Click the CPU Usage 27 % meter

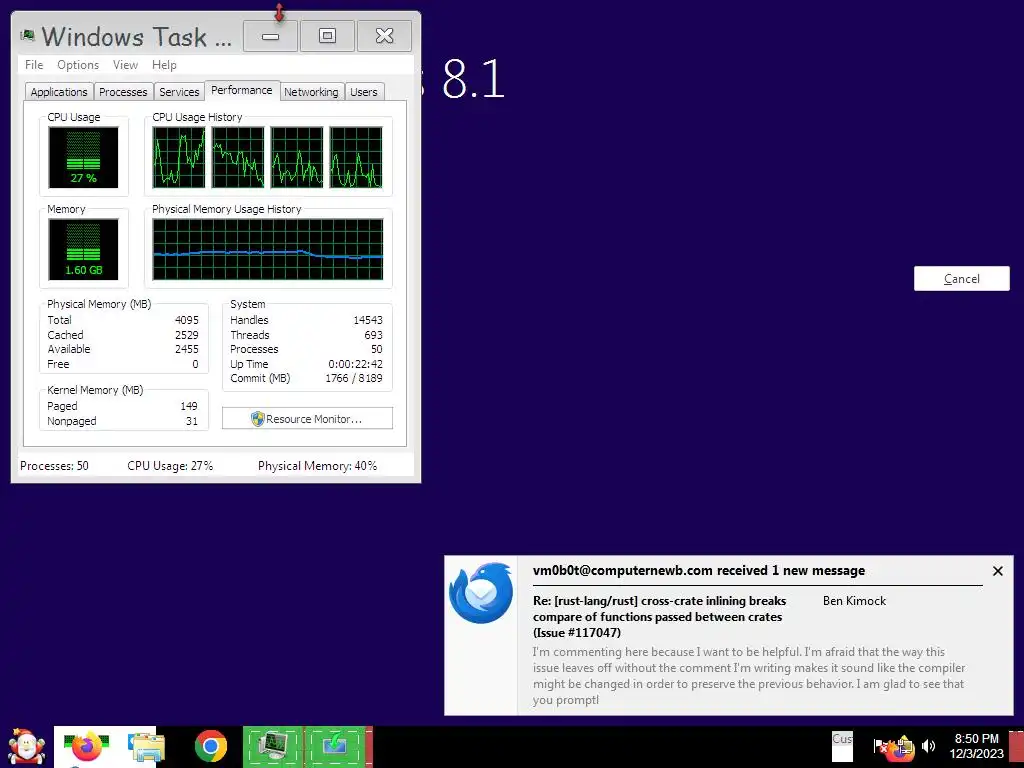click(83, 157)
